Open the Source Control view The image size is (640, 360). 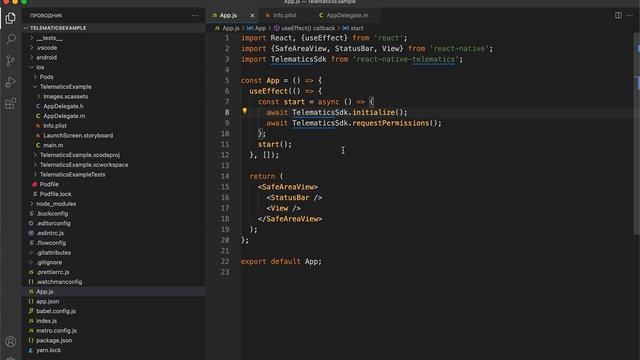click(x=11, y=61)
